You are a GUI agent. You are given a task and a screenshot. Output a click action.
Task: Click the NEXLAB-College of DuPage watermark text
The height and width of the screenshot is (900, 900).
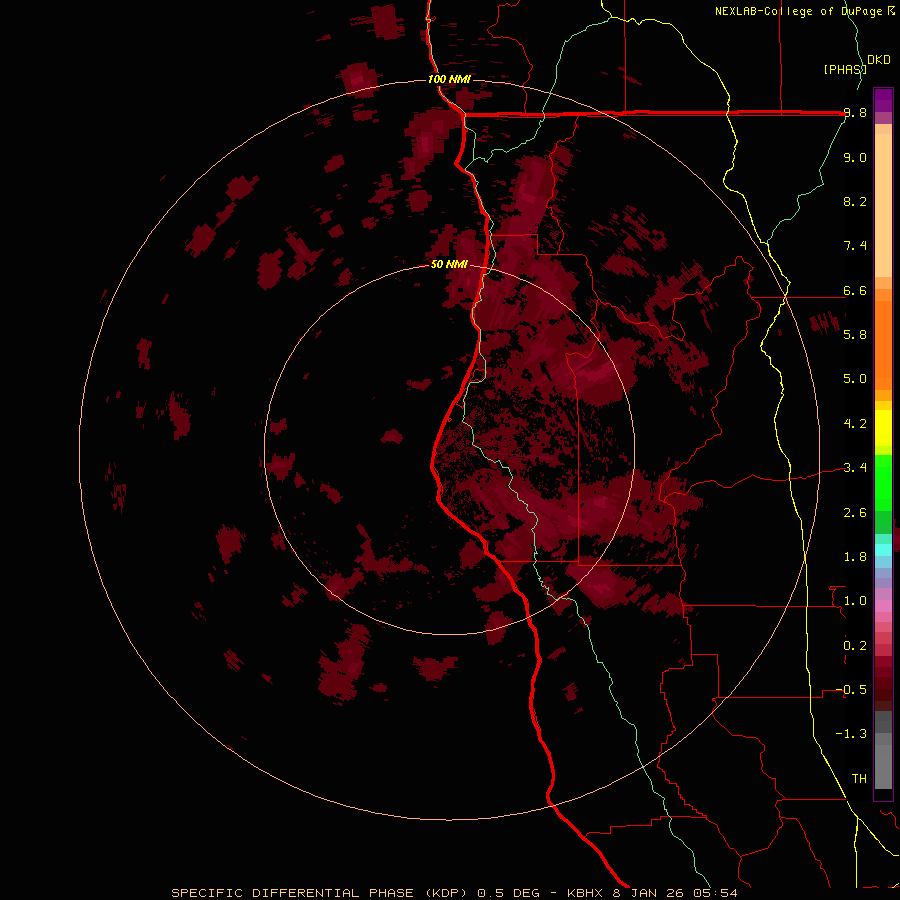(x=801, y=11)
